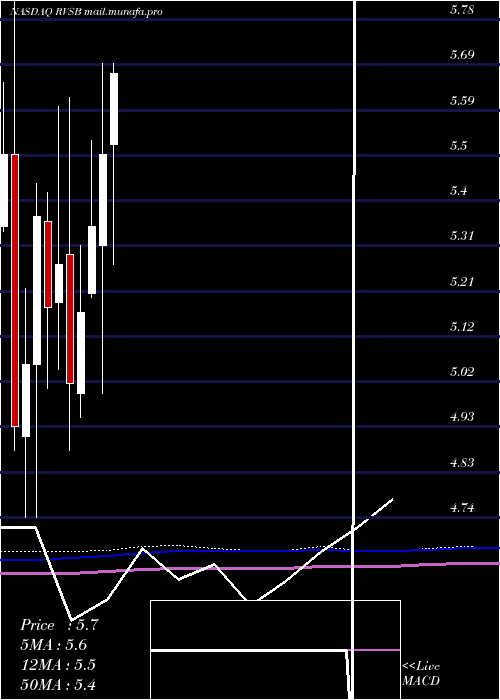Click the 5.12 price axis label
This screenshot has height=700, width=500.
pos(462,327)
